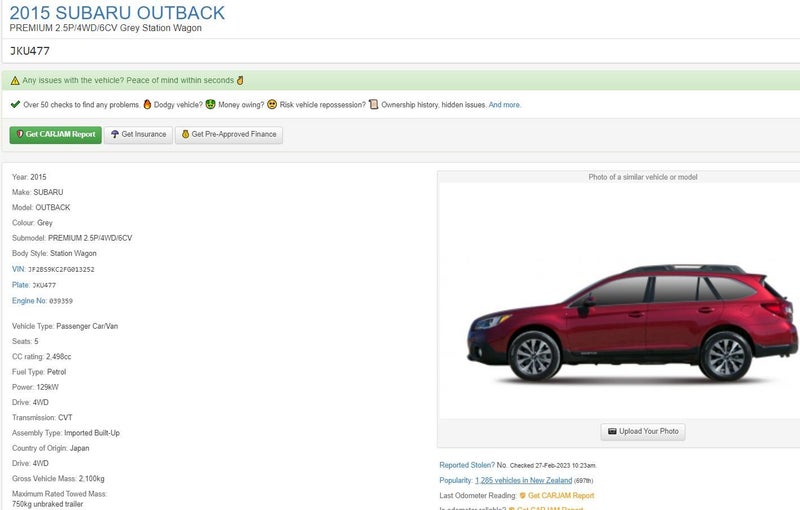Click the '2015 SUBARU OUTBACK' page heading
Viewport: 800px width, 510px height.
117,13
